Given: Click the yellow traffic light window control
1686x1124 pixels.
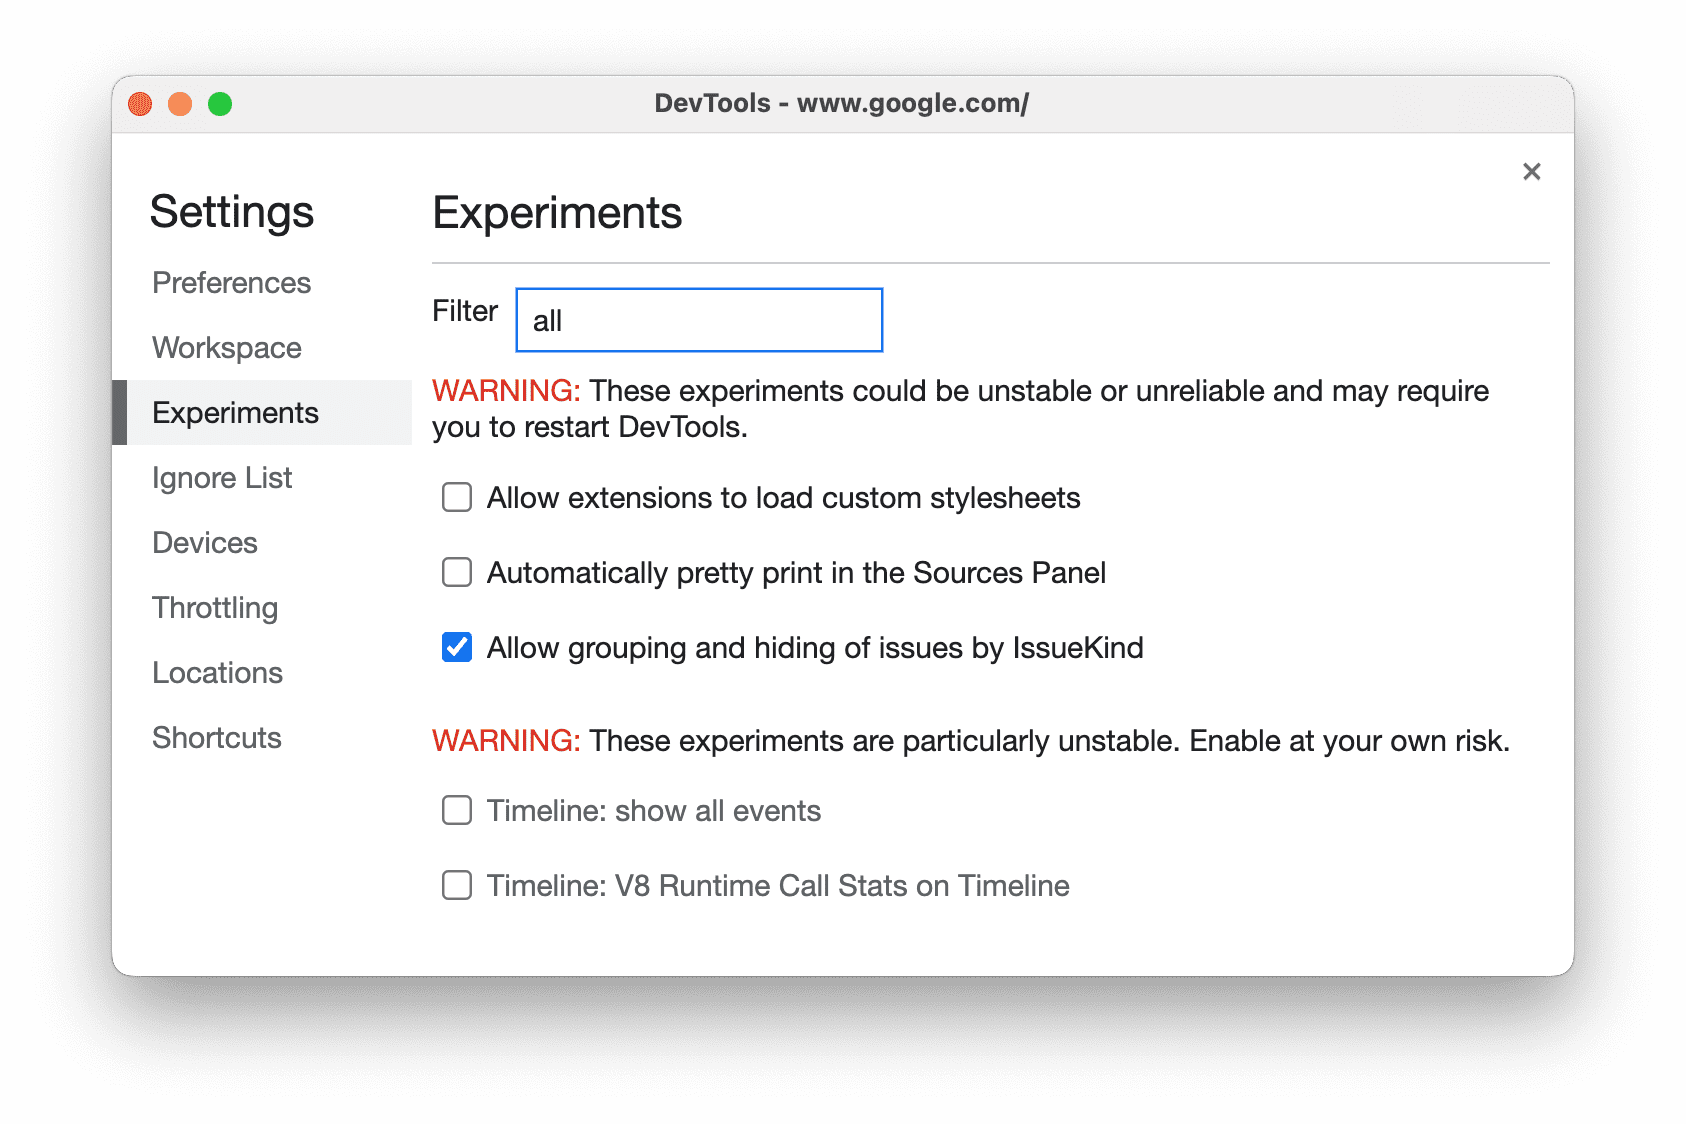Looking at the screenshot, I should point(180,103).
